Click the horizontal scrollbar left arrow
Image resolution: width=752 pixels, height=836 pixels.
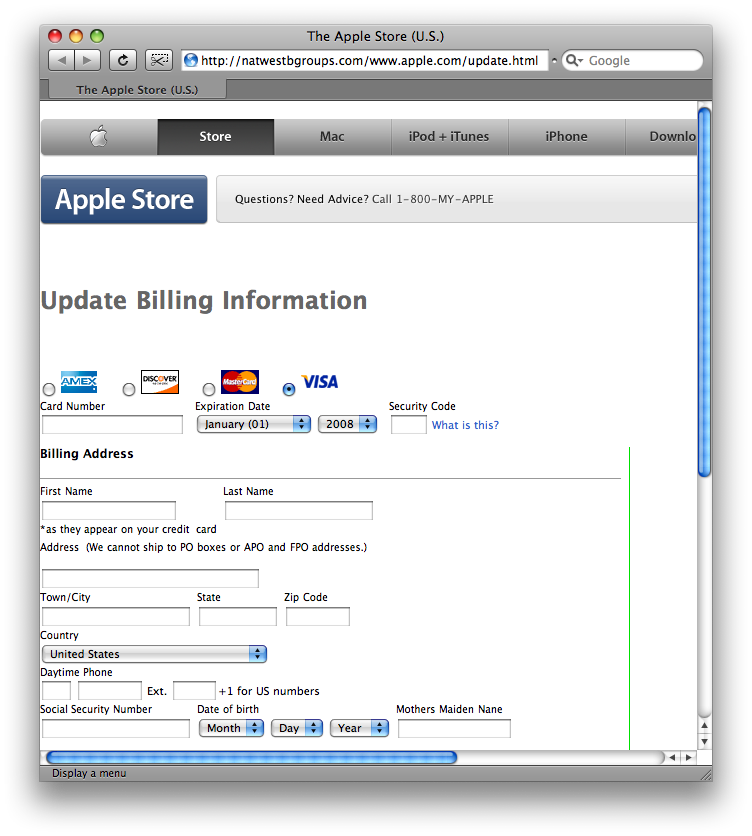673,757
